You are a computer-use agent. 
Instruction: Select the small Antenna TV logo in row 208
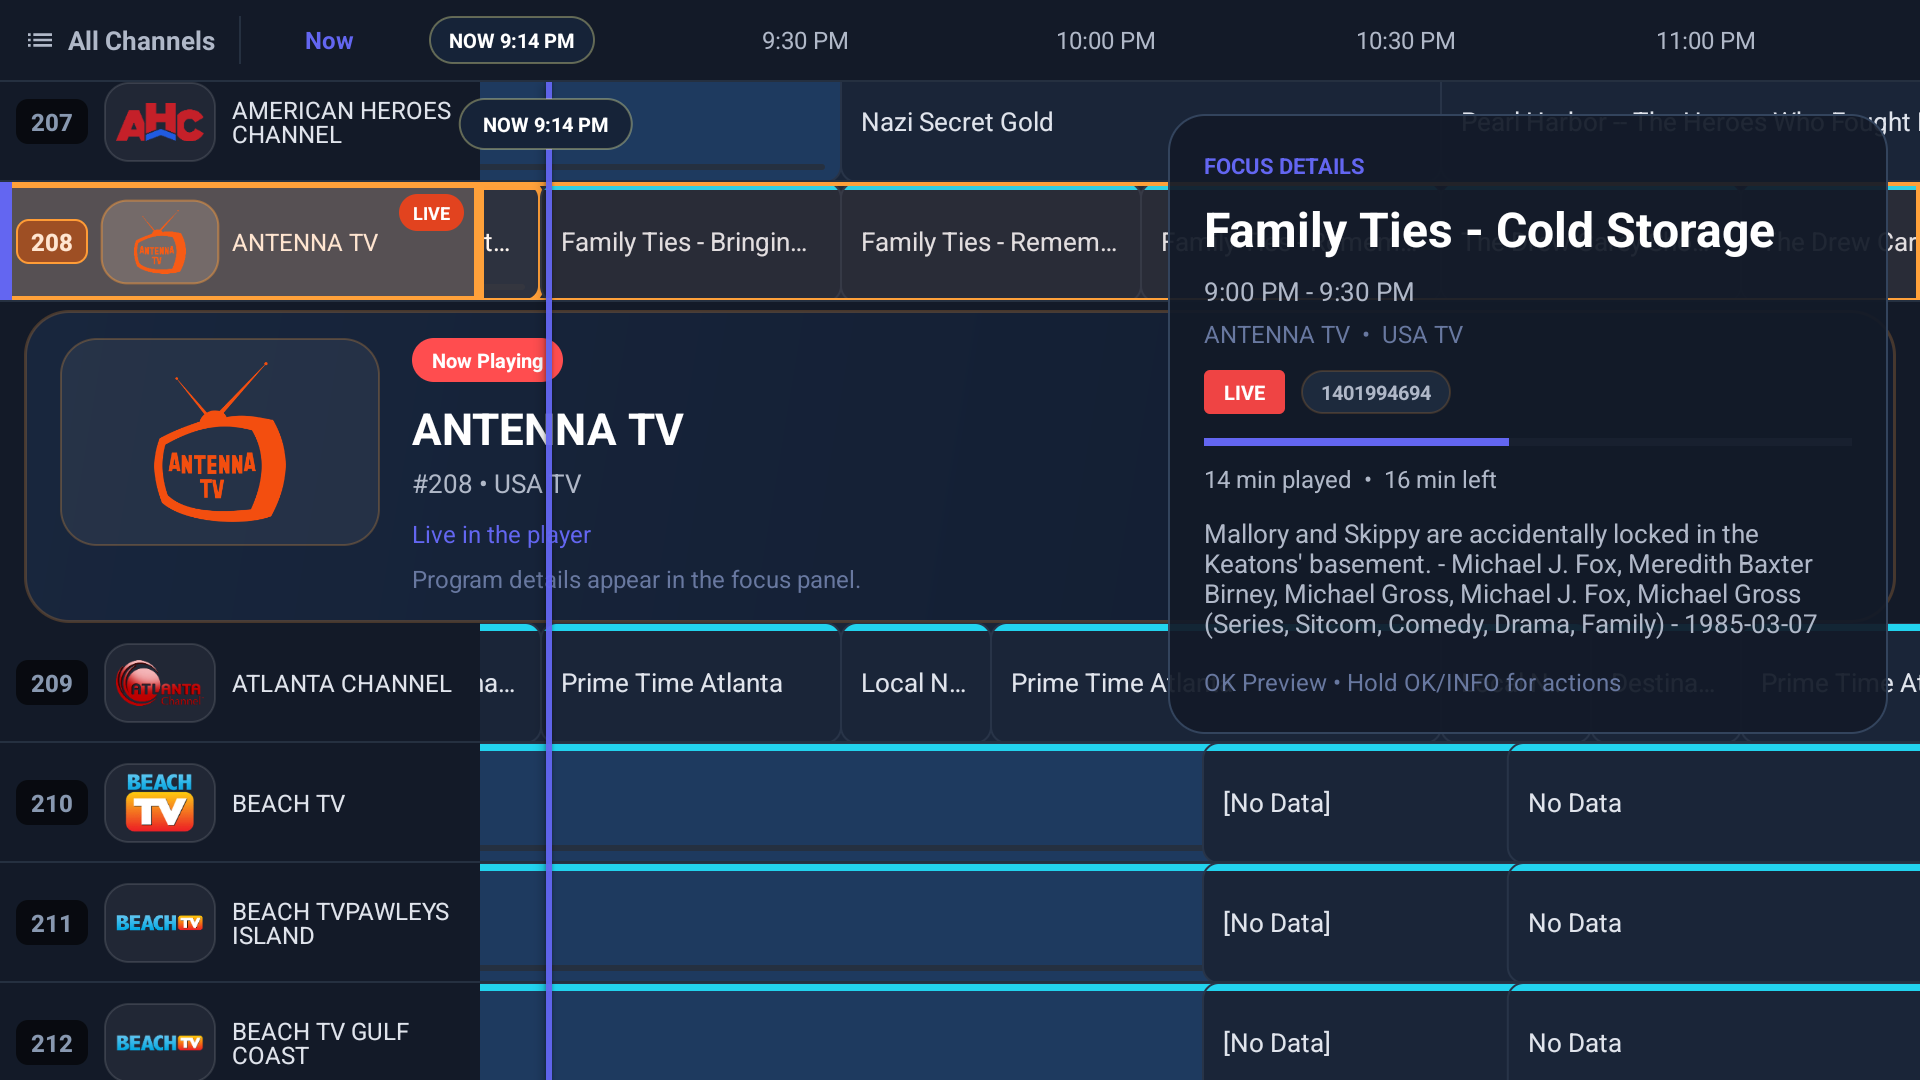pos(160,242)
